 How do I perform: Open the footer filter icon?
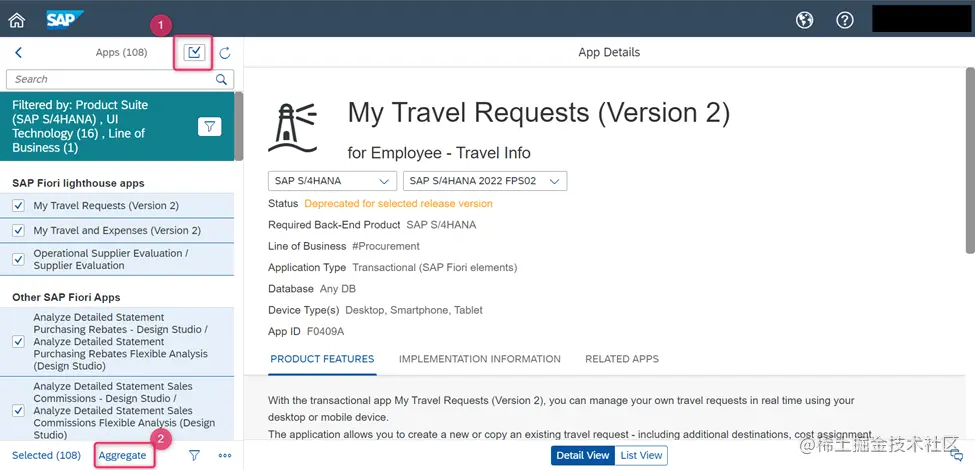click(x=195, y=456)
